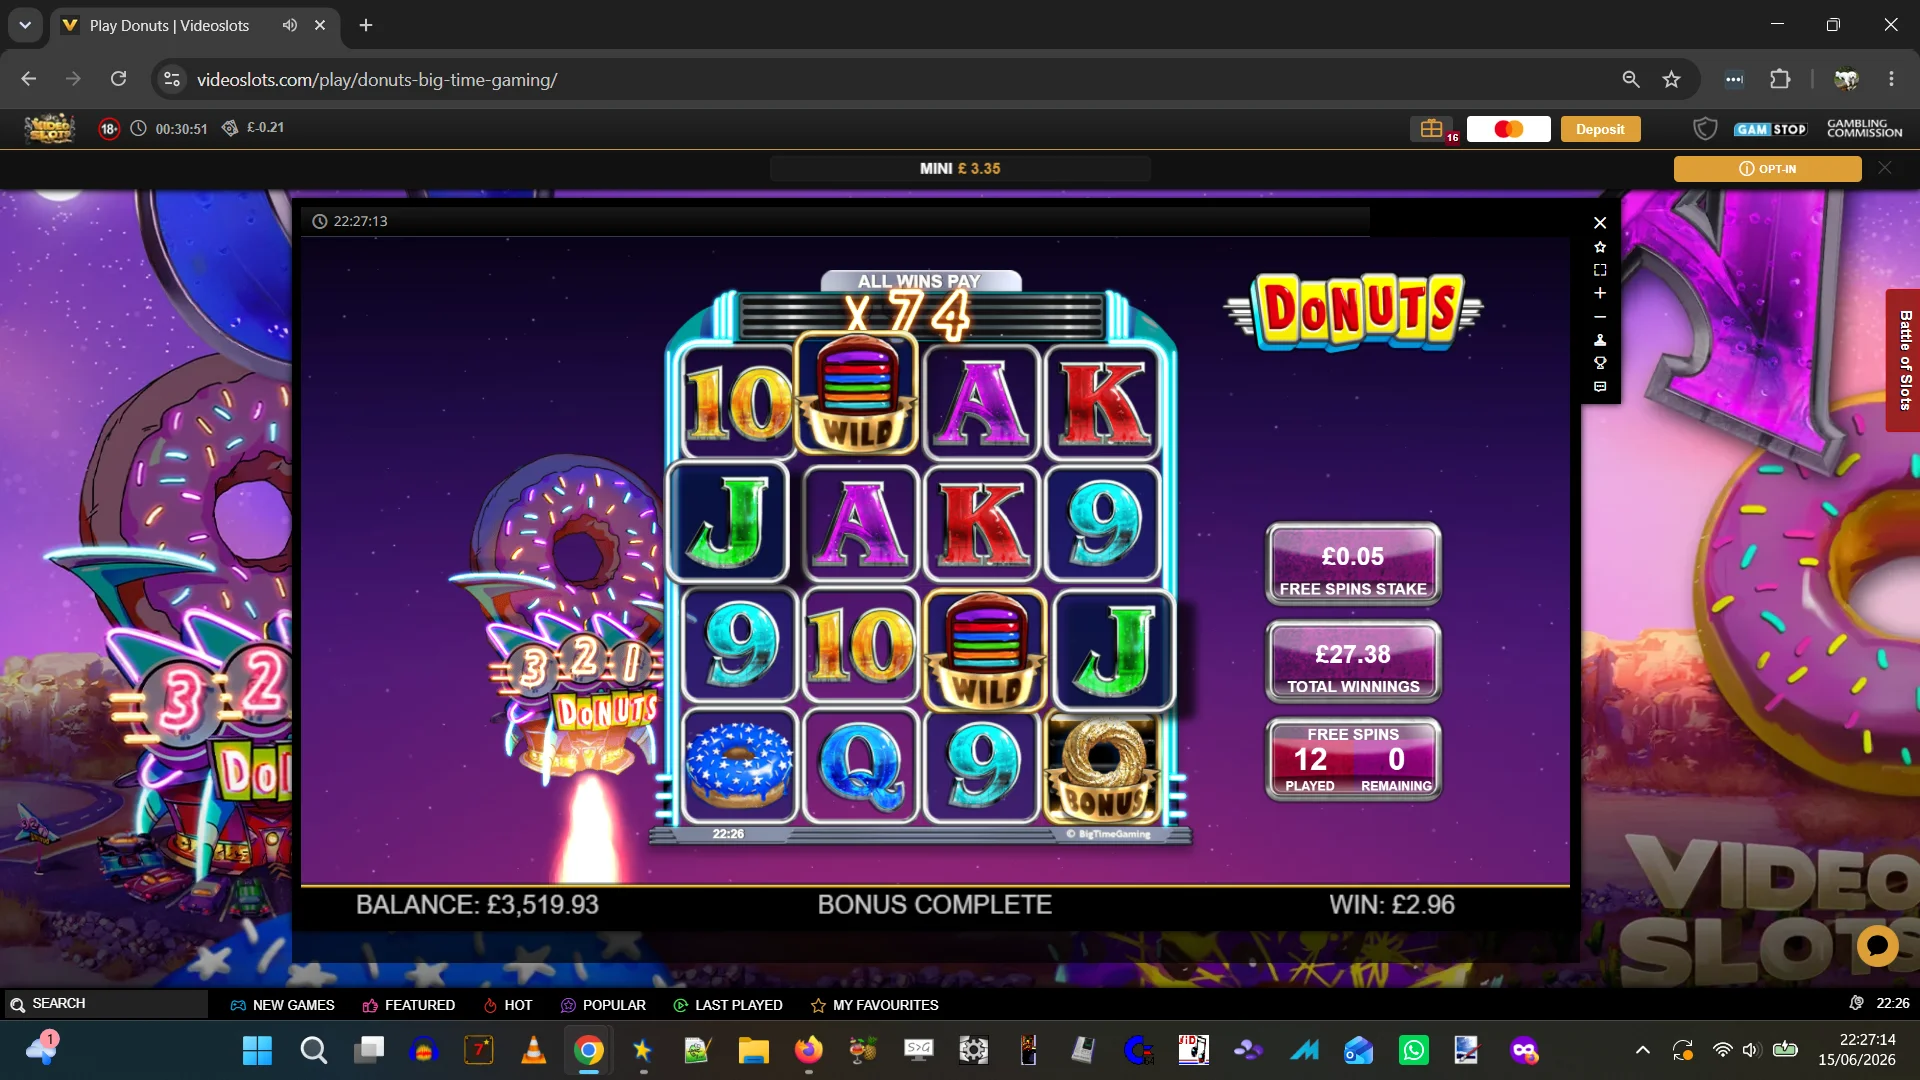Screen dimensions: 1920x1080
Task: View site information icon in address bar
Action: pos(172,79)
